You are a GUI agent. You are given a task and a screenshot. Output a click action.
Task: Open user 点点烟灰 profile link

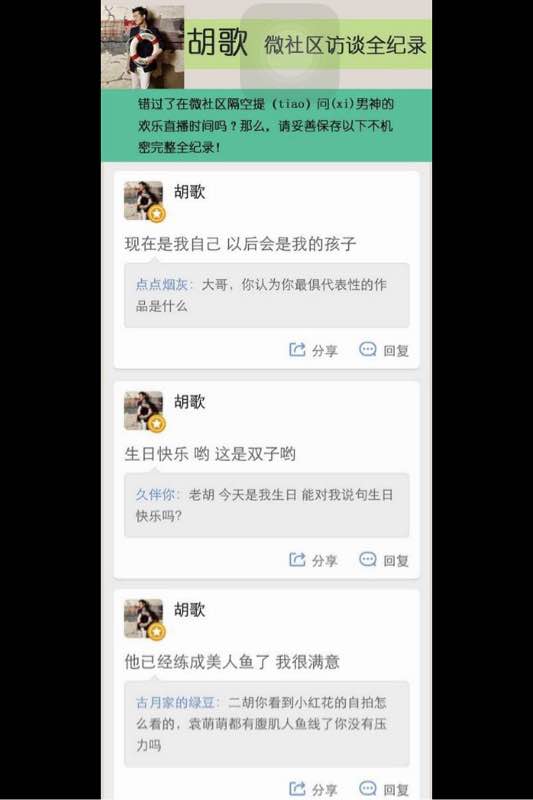[x=162, y=284]
